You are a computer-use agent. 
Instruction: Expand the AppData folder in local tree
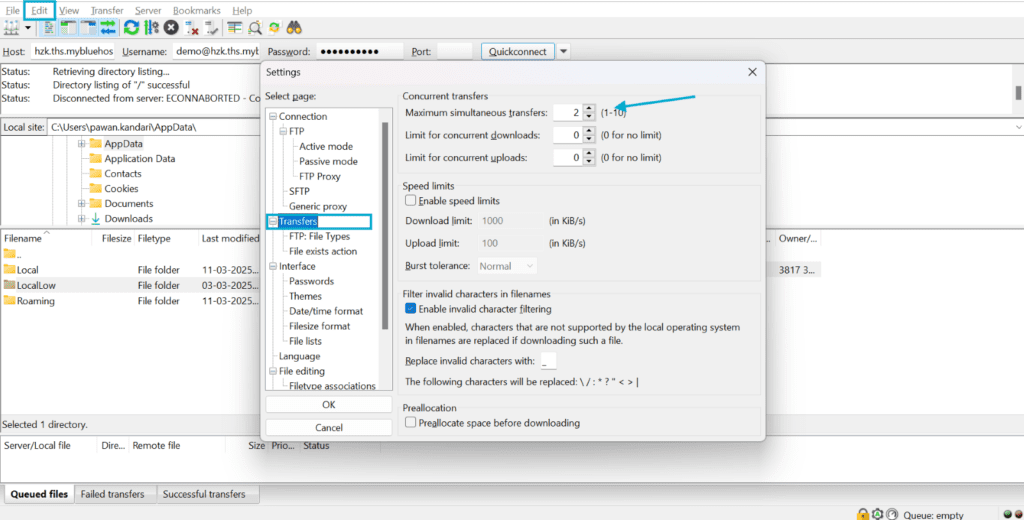tap(82, 144)
